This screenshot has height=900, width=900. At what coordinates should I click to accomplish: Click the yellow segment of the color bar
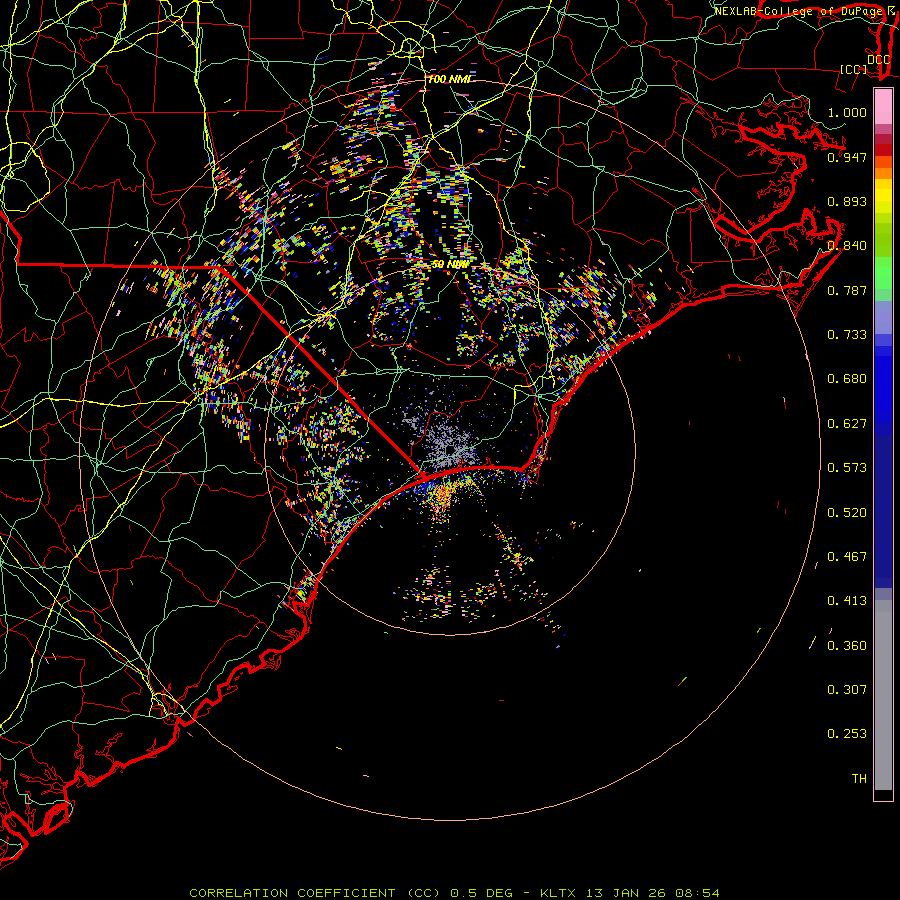click(883, 197)
